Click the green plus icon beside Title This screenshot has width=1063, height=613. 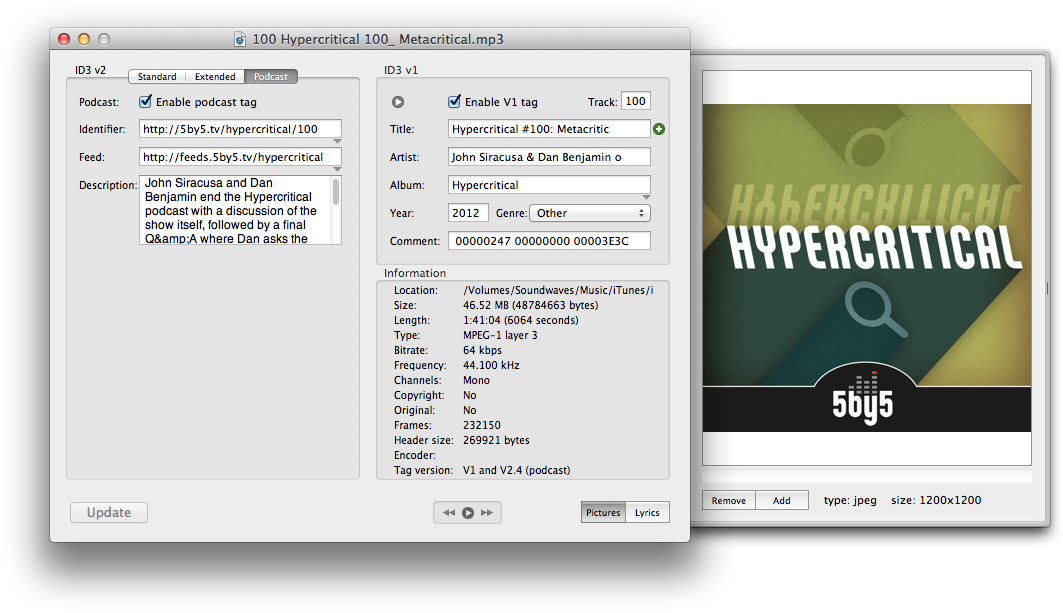click(x=659, y=129)
